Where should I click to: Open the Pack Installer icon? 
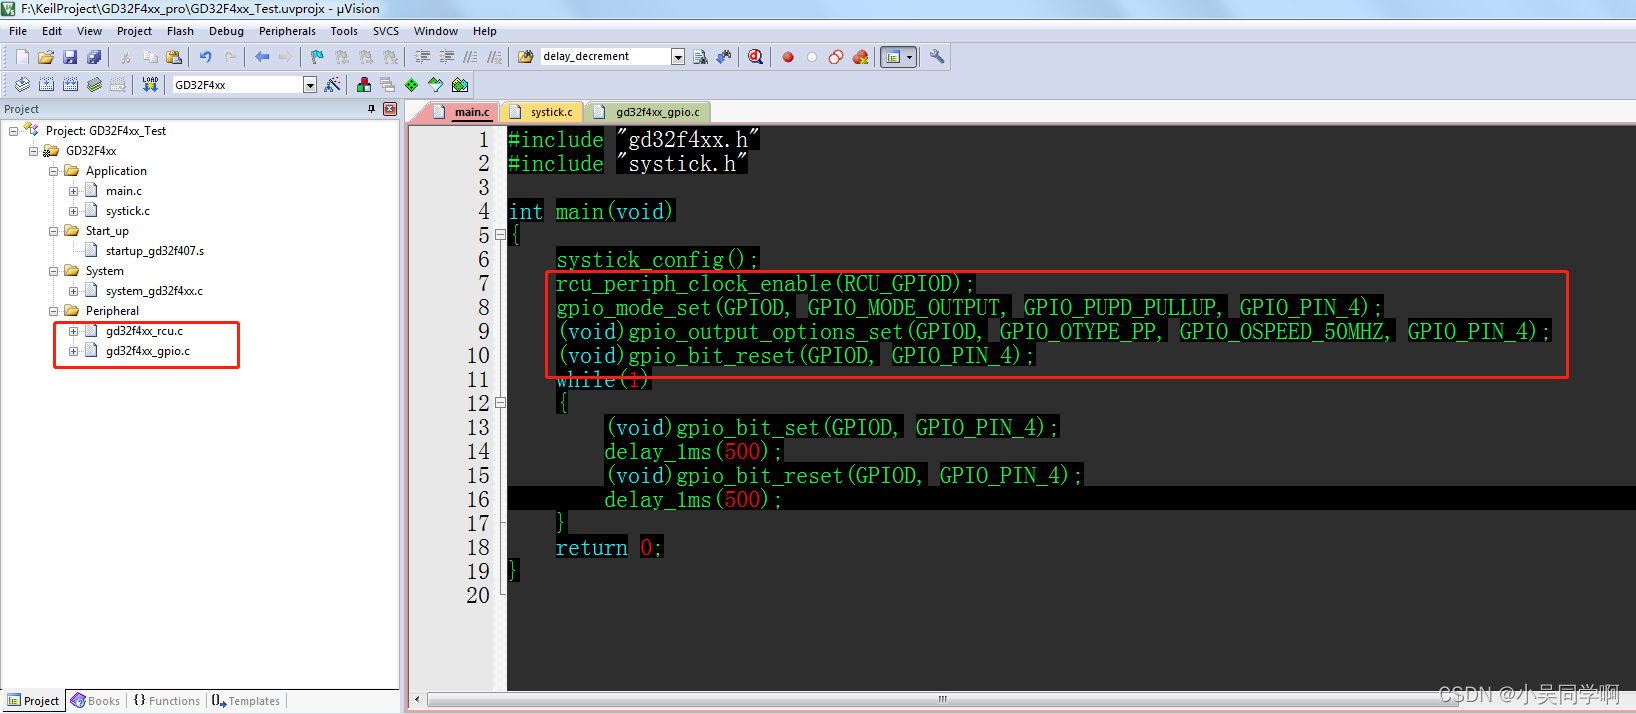460,85
